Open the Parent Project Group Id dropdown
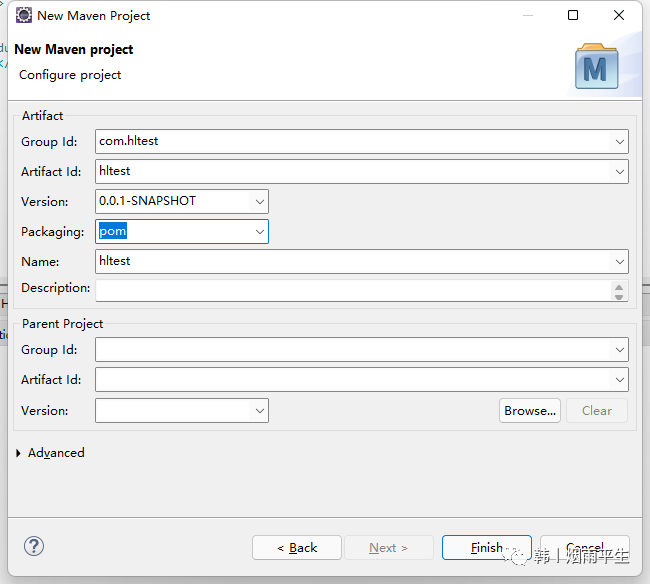 pos(619,350)
